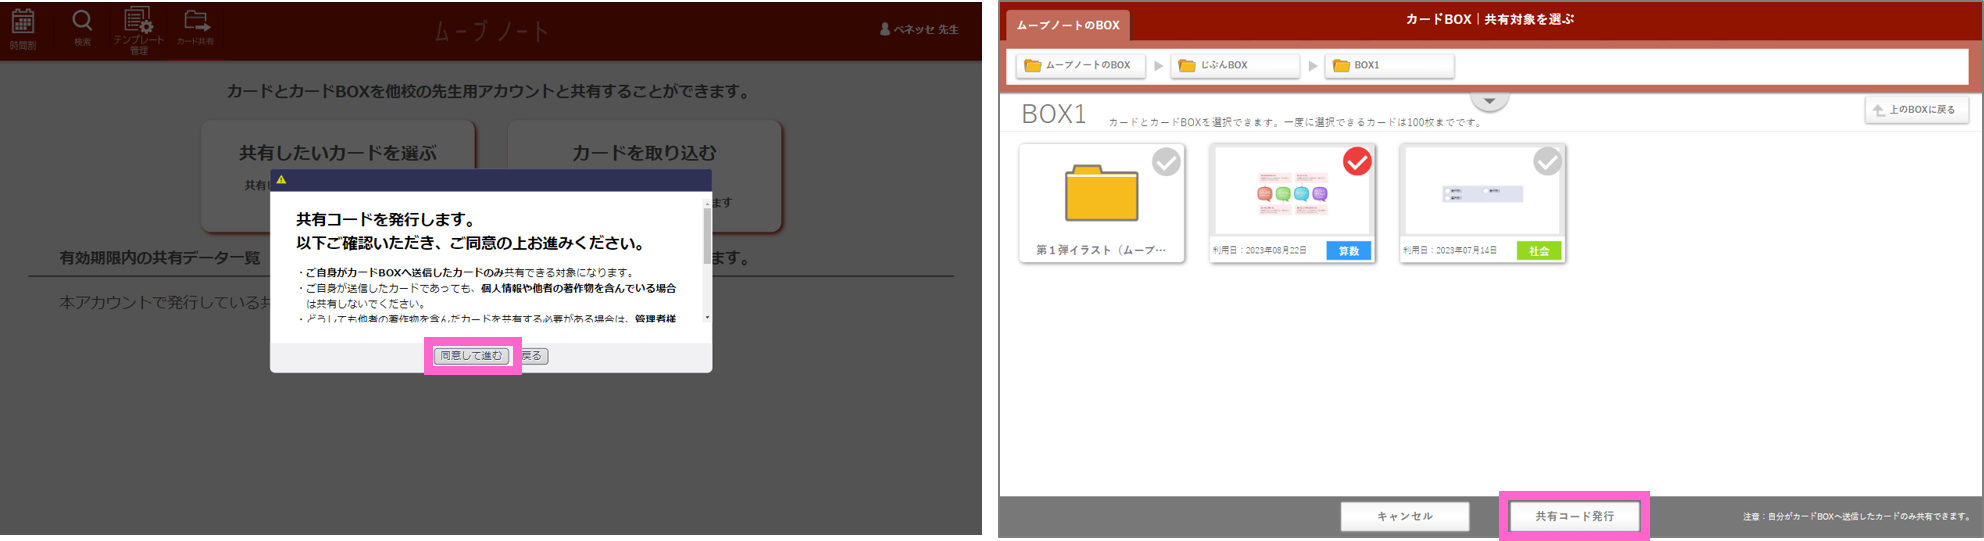Image resolution: width=1984 pixels, height=541 pixels.
Task: Choose the 共有したいカードを選ぶ panel
Action: point(338,175)
